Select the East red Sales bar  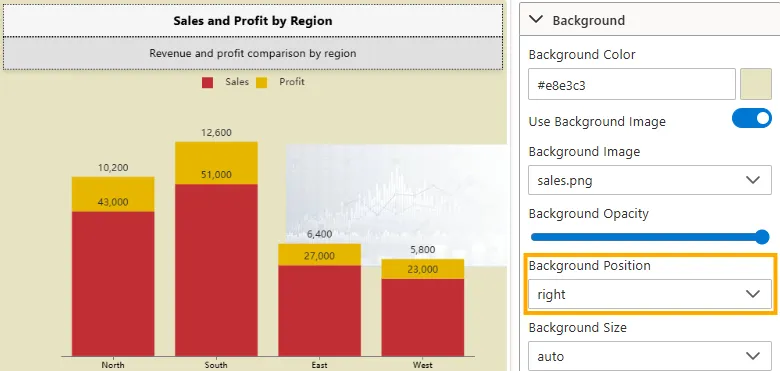(319, 311)
